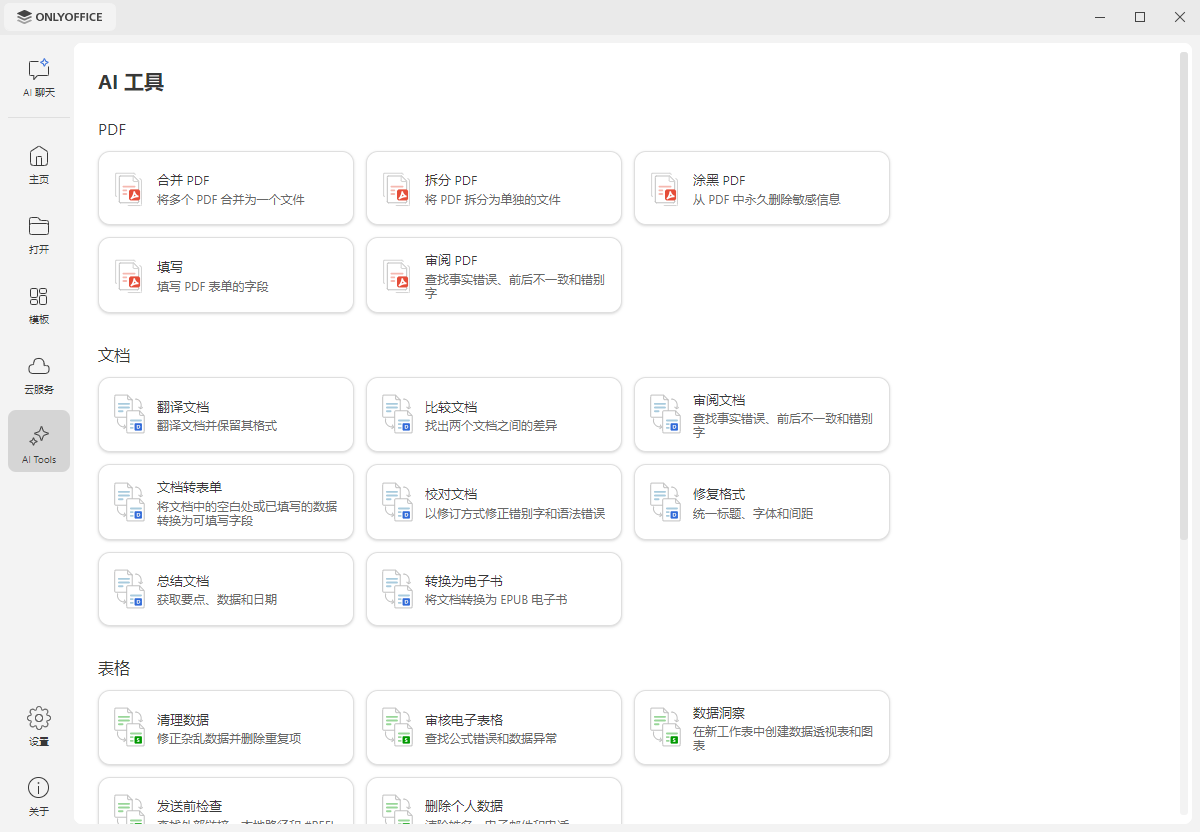The height and width of the screenshot is (832, 1200).
Task: Open 设置 settings from the sidebar
Action: pyautogui.click(x=39, y=727)
